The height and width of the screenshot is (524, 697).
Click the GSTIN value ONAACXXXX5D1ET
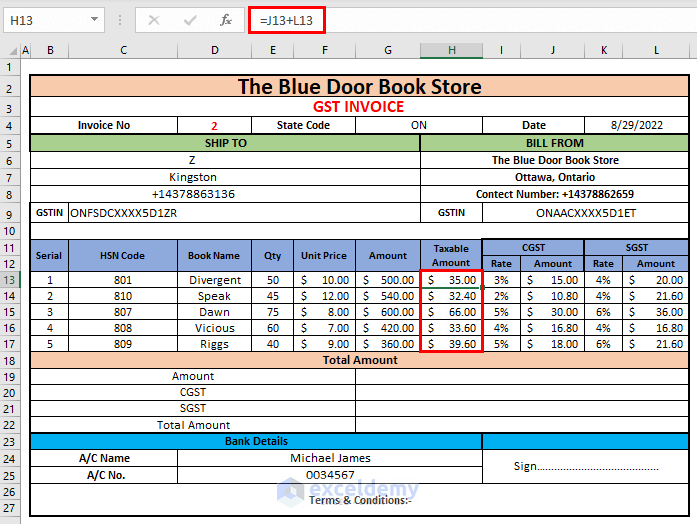(585, 213)
